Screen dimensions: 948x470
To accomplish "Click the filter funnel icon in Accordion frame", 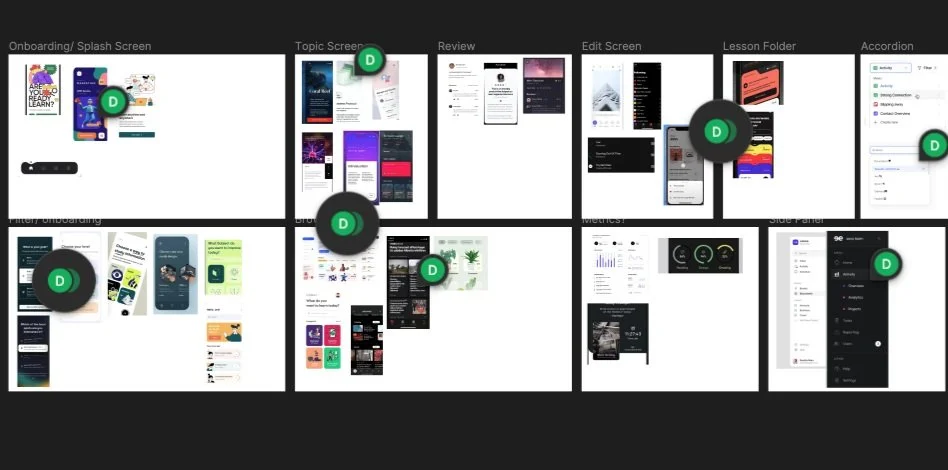I will [x=919, y=68].
